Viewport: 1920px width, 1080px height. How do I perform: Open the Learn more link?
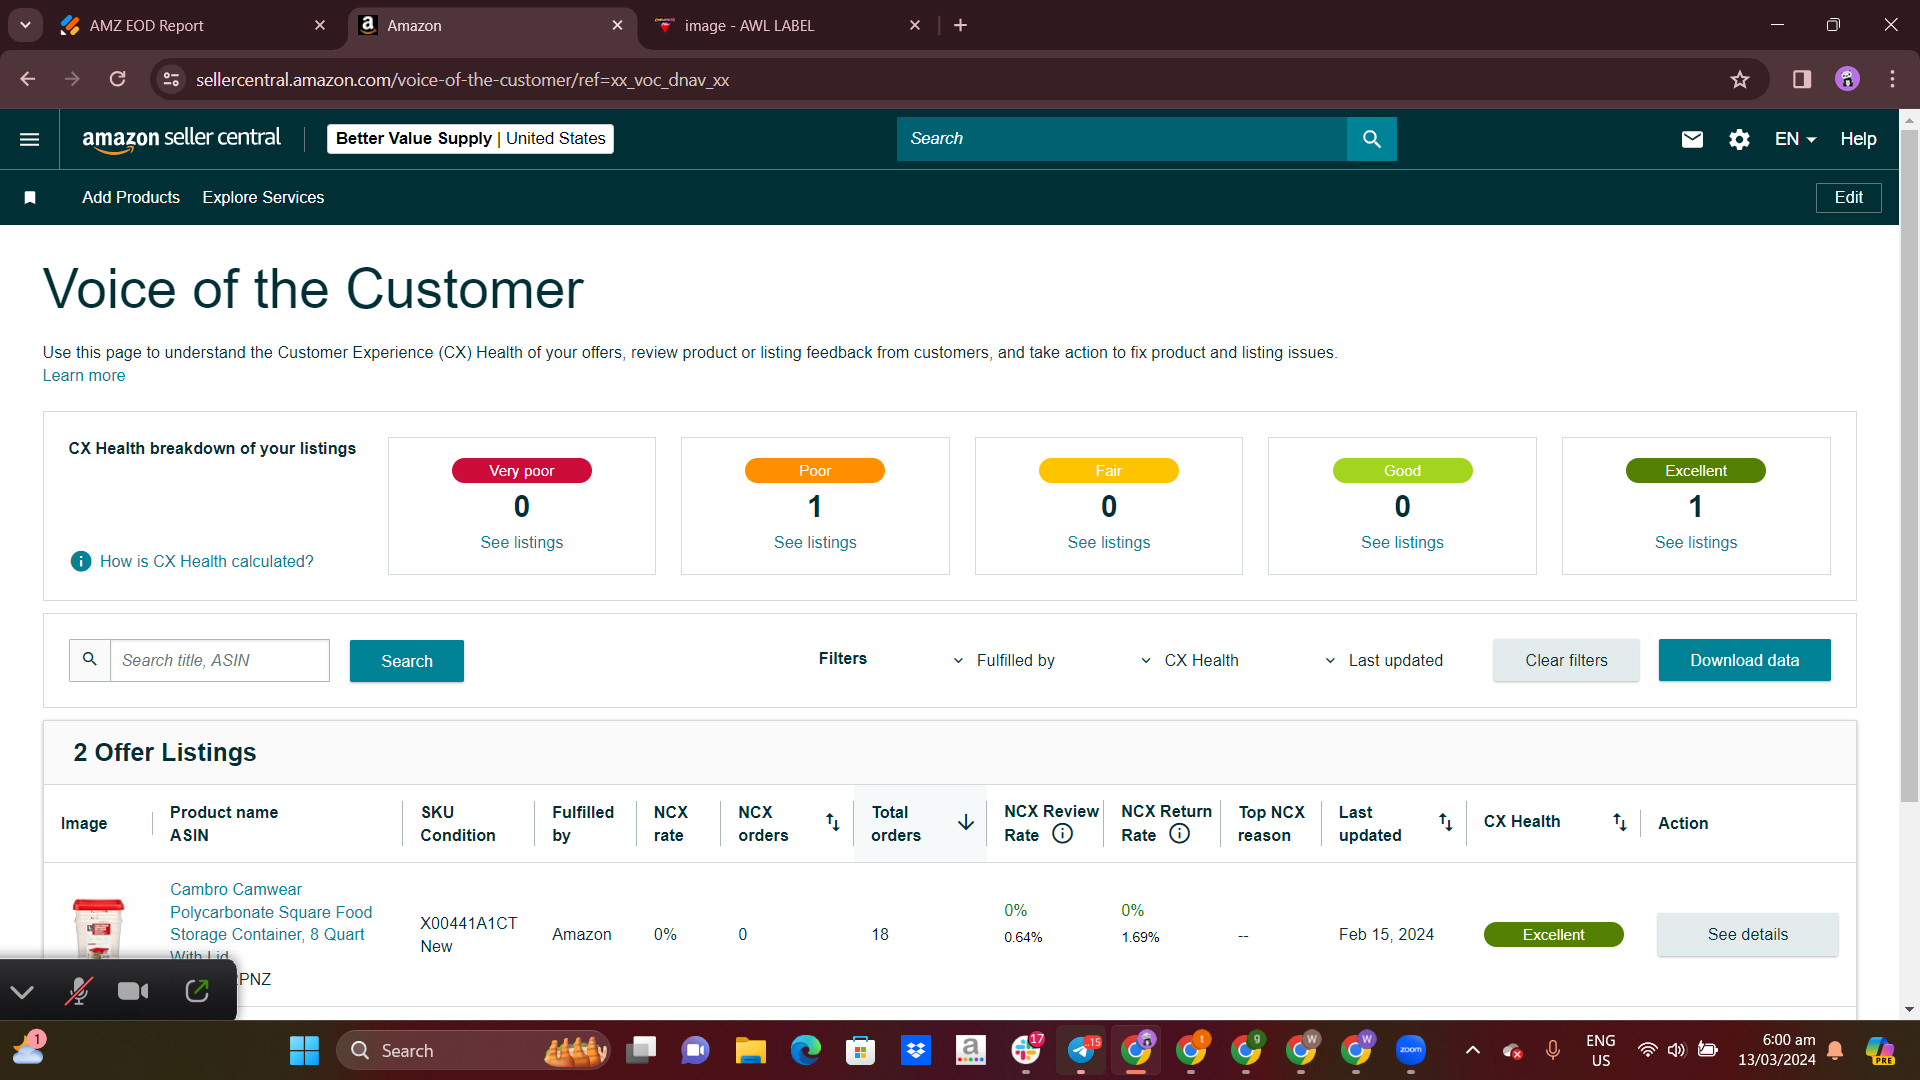coord(84,376)
